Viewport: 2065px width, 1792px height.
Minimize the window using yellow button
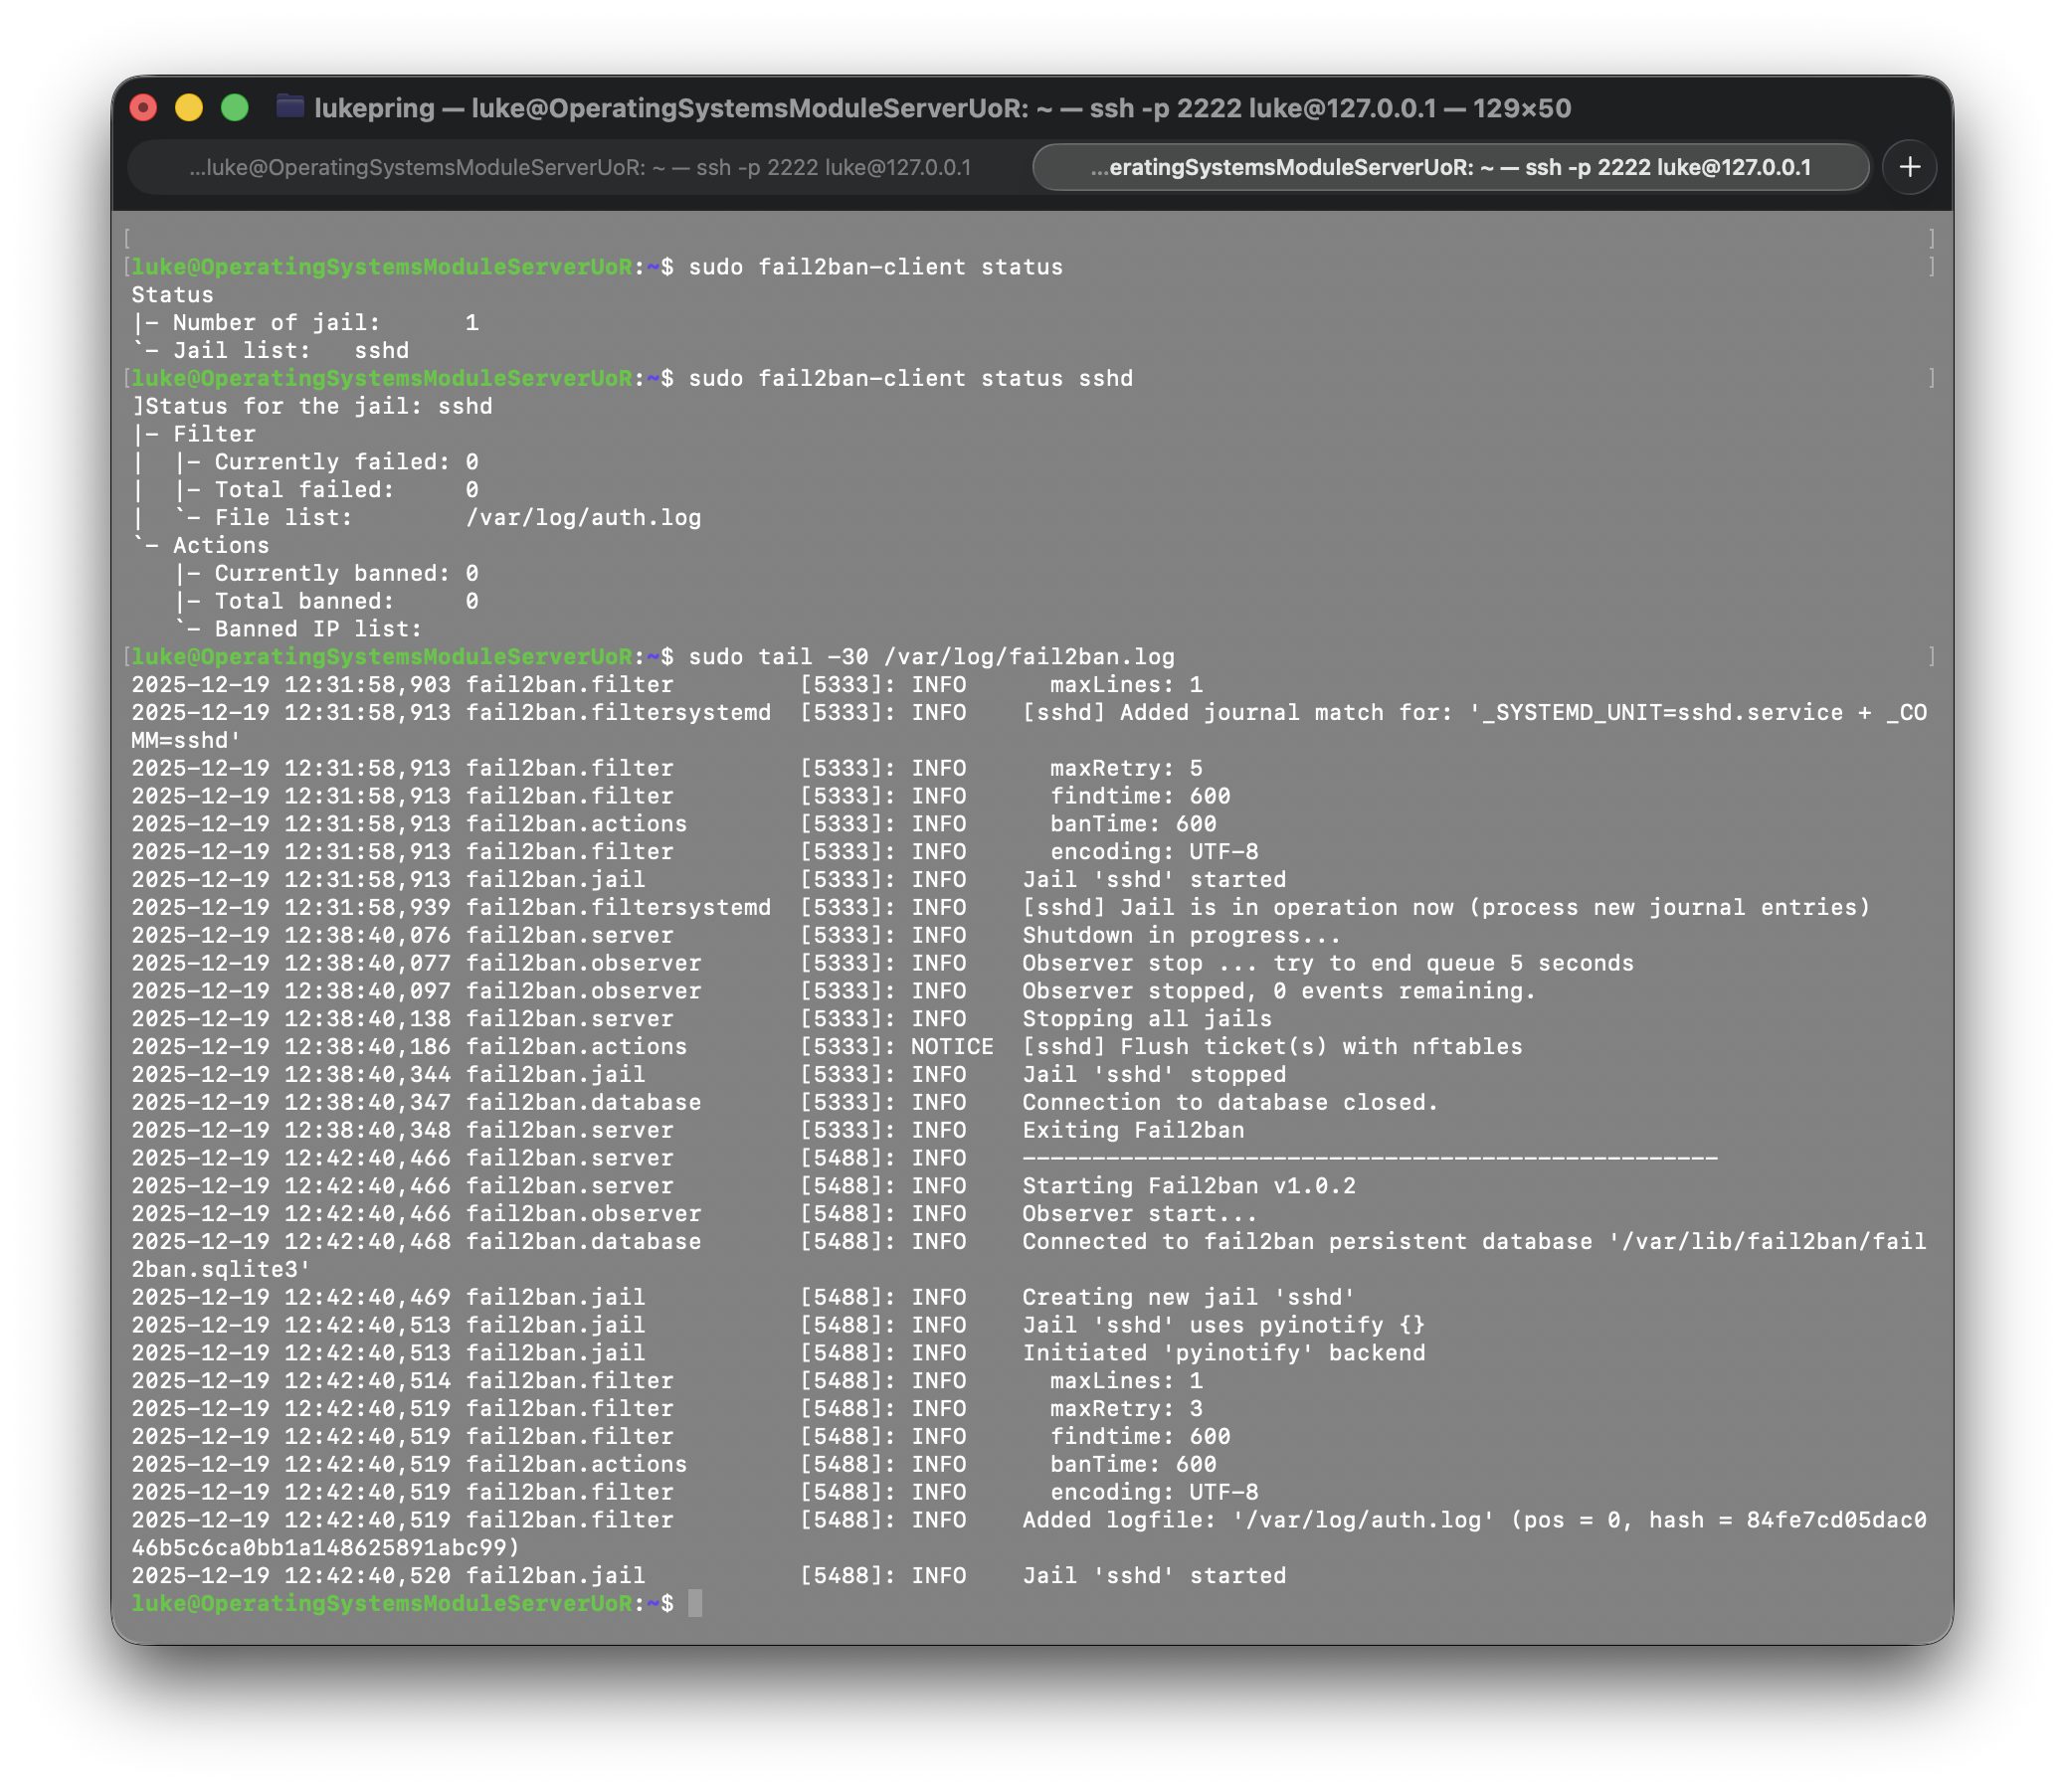pyautogui.click(x=189, y=108)
